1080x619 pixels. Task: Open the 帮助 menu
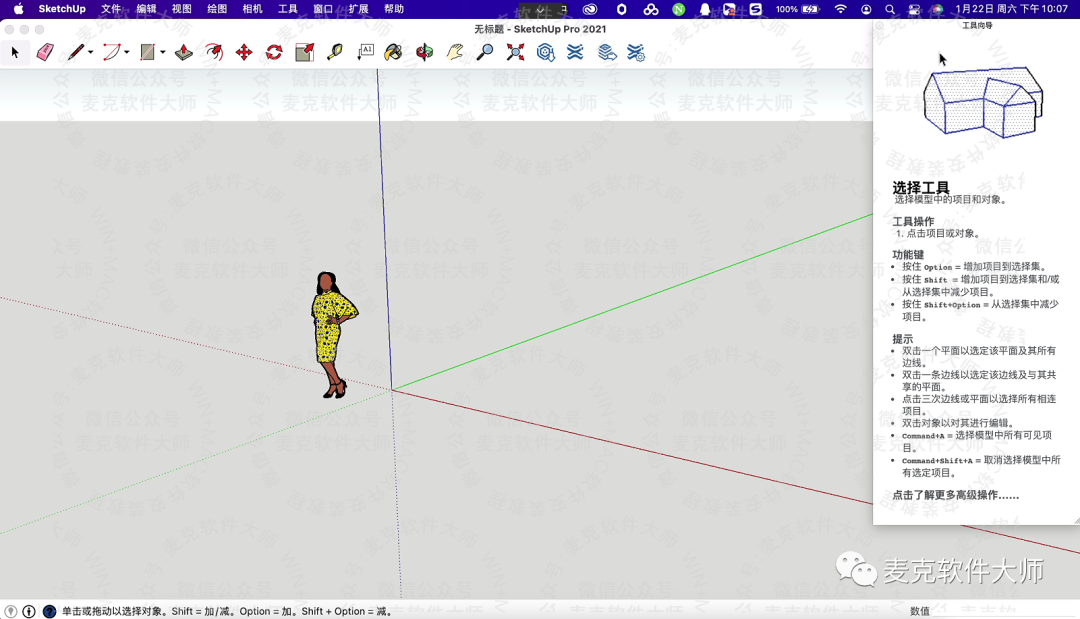coord(394,9)
